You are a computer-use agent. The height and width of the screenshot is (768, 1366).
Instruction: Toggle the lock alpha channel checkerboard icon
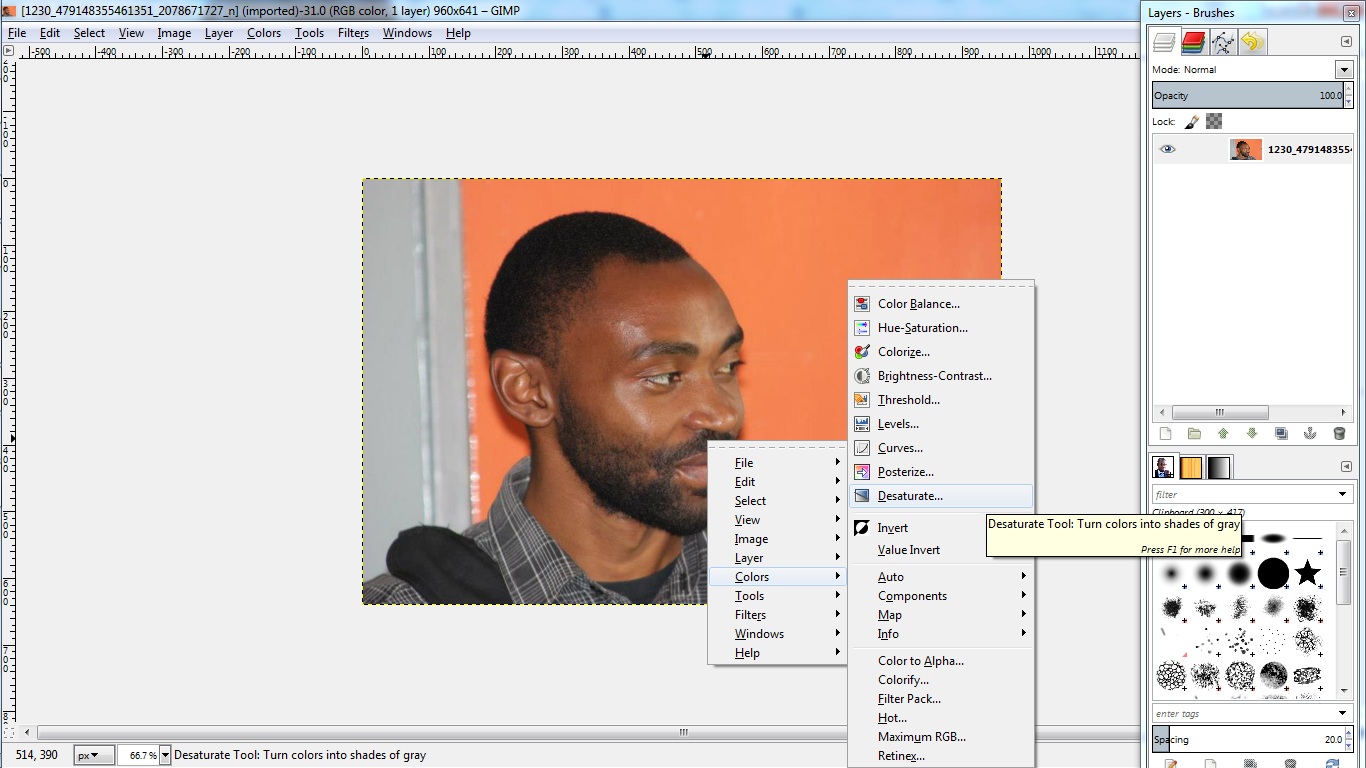pyautogui.click(x=1214, y=122)
